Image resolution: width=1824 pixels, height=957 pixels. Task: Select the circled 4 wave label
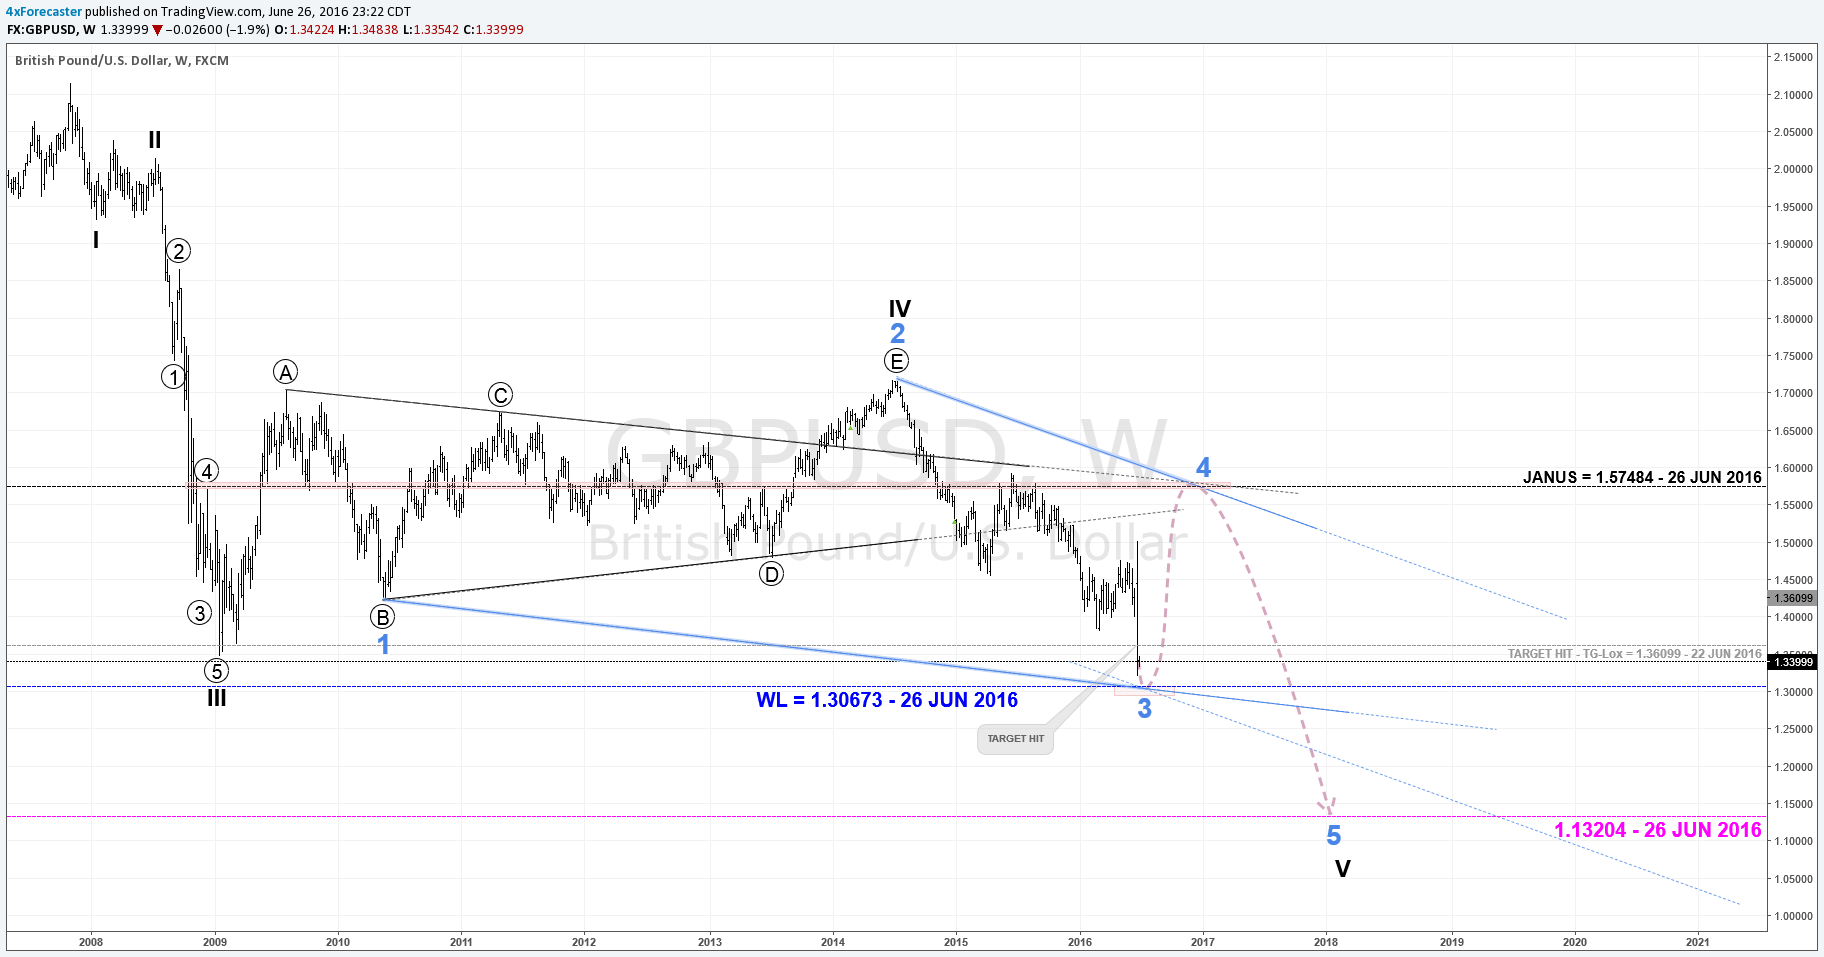pyautogui.click(x=206, y=471)
